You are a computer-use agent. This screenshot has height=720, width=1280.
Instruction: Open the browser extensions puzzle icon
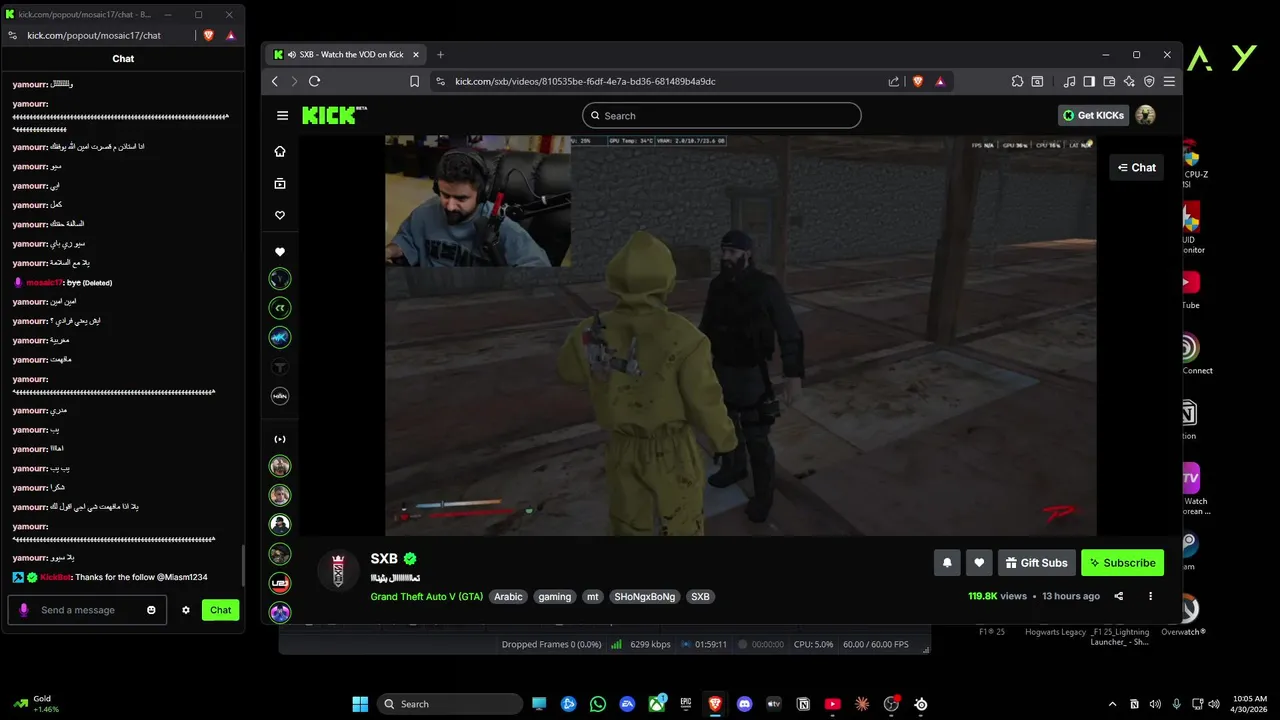[x=1017, y=82]
